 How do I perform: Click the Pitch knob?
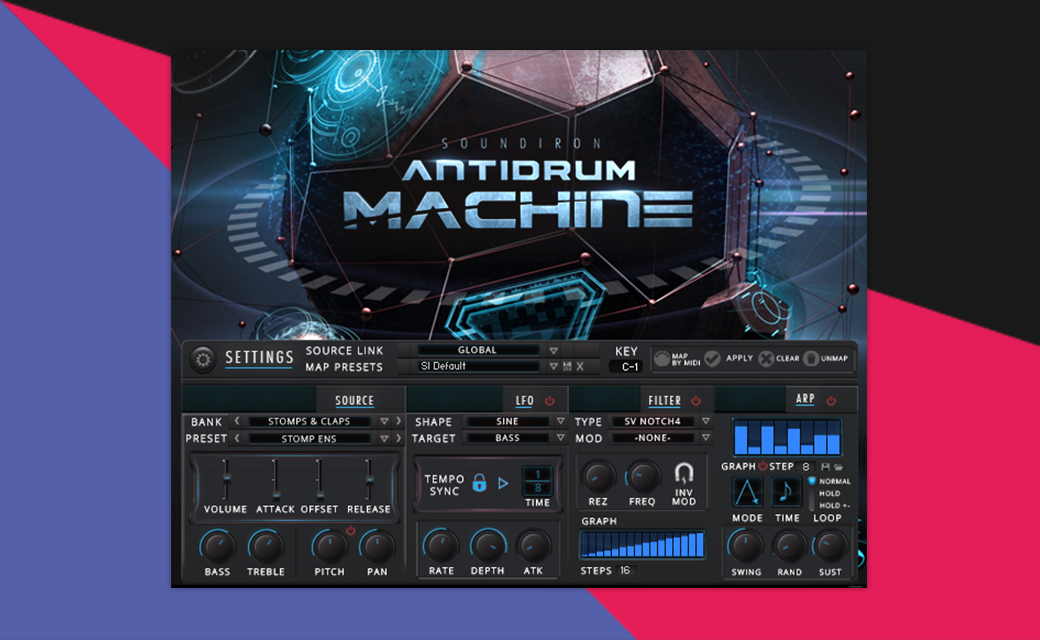[x=329, y=547]
